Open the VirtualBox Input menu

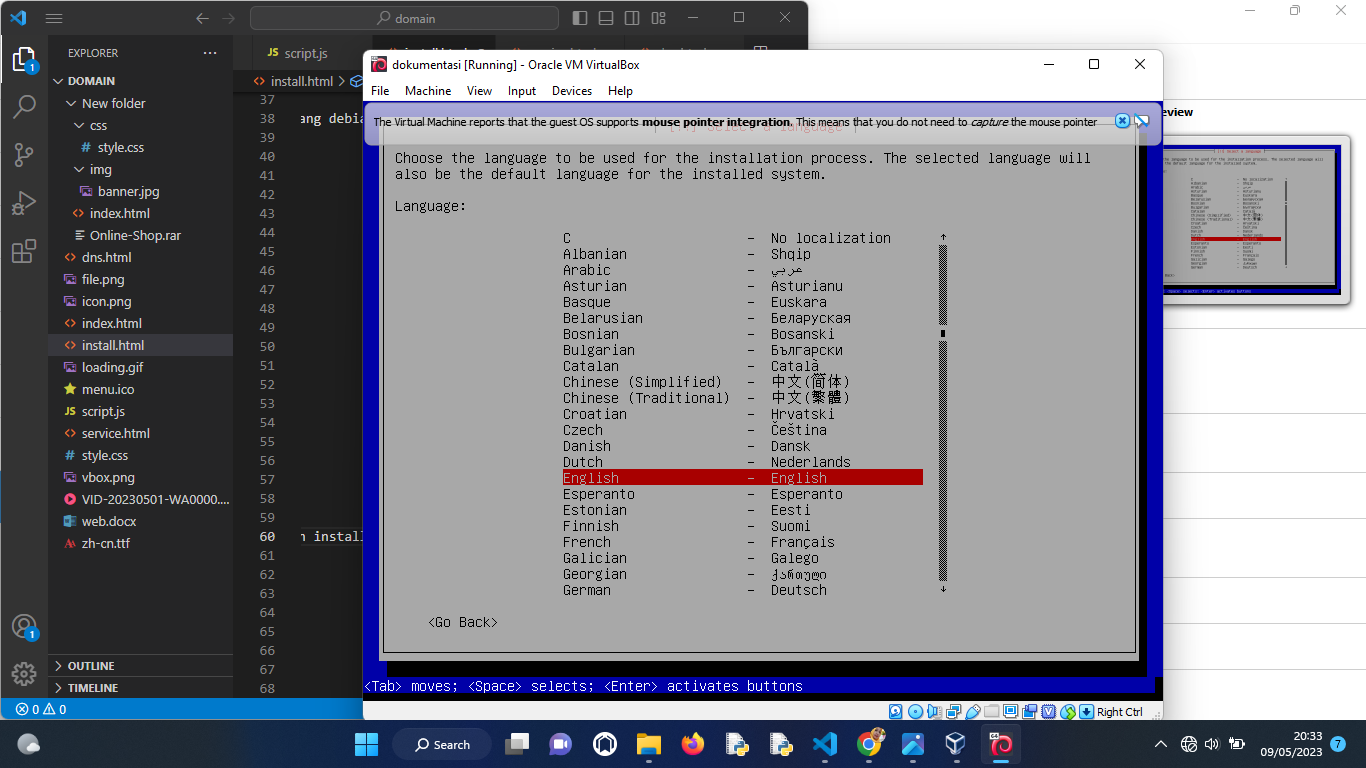[x=522, y=91]
